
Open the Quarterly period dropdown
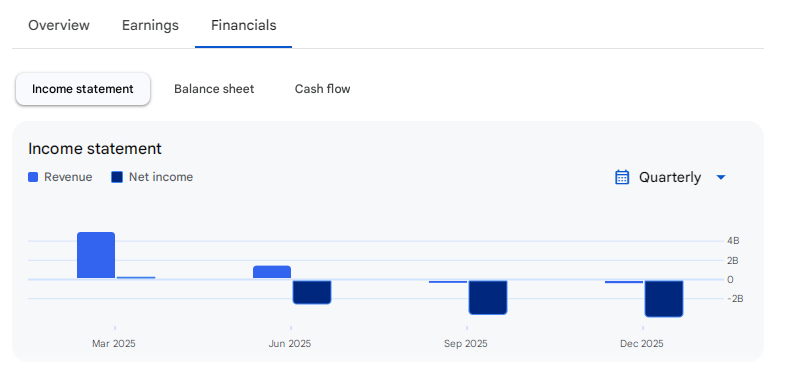click(670, 177)
